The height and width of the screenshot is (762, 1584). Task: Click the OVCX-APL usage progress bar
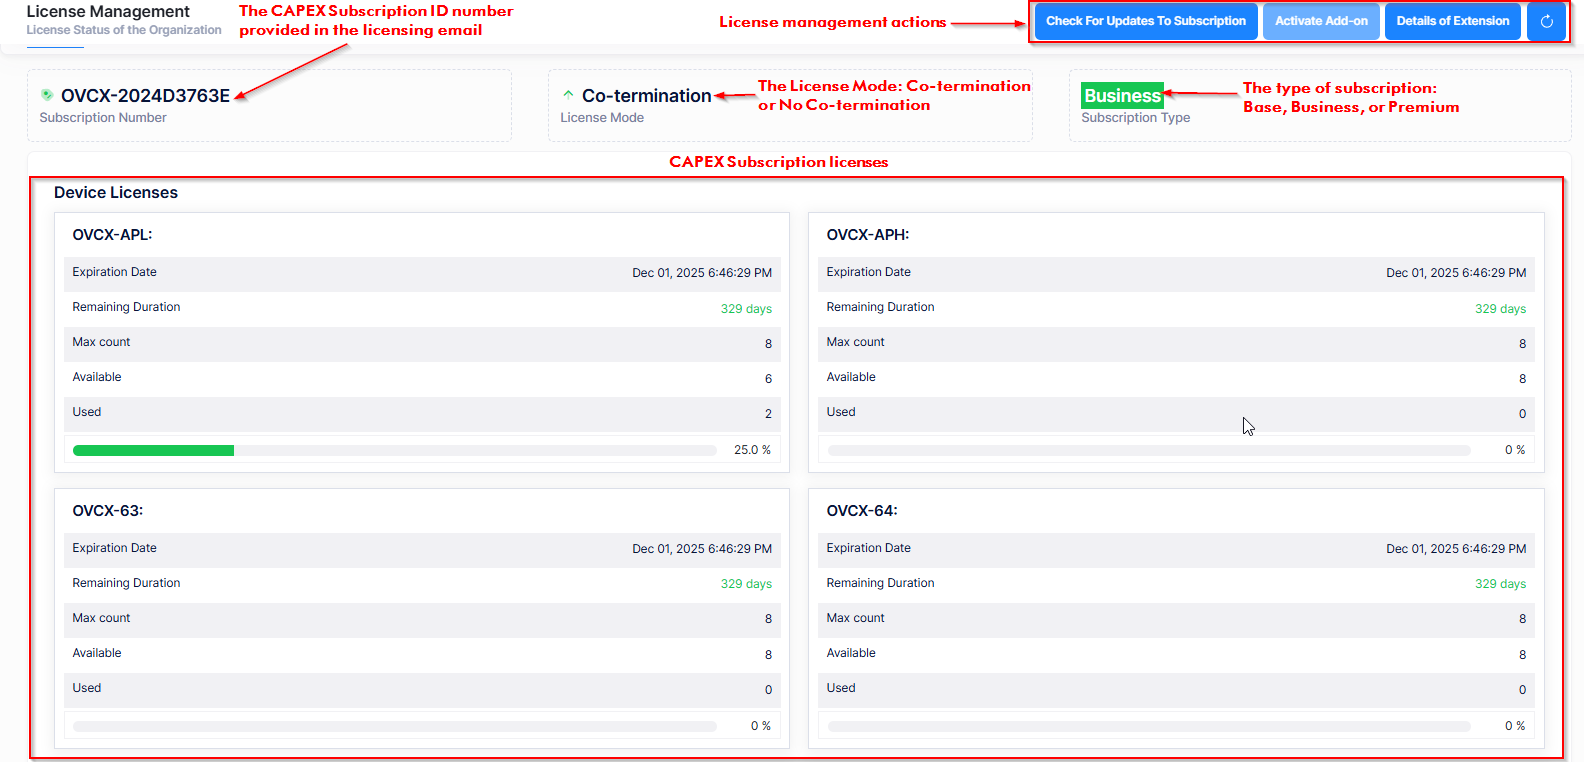click(394, 450)
